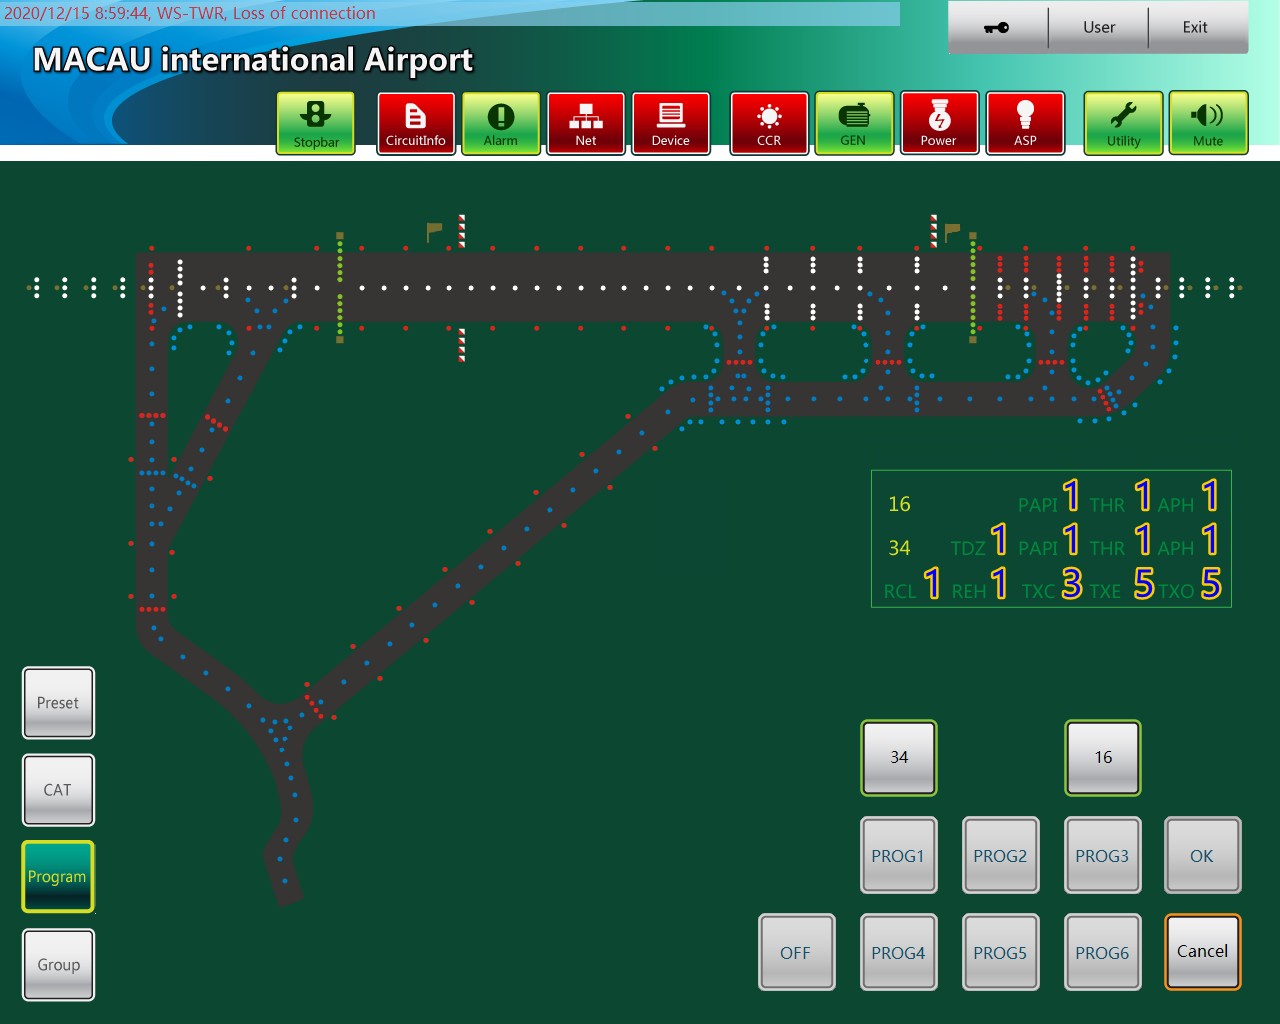The image size is (1280, 1024).
Task: Choose the PROG3 program
Action: pos(1103,856)
